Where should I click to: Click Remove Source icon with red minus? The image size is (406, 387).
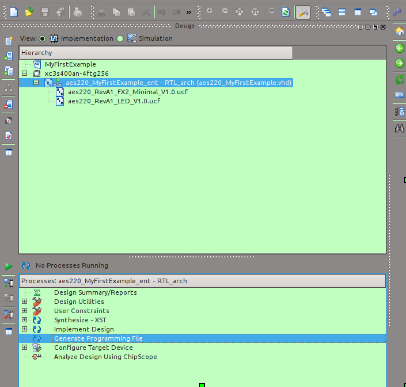coord(9,104)
